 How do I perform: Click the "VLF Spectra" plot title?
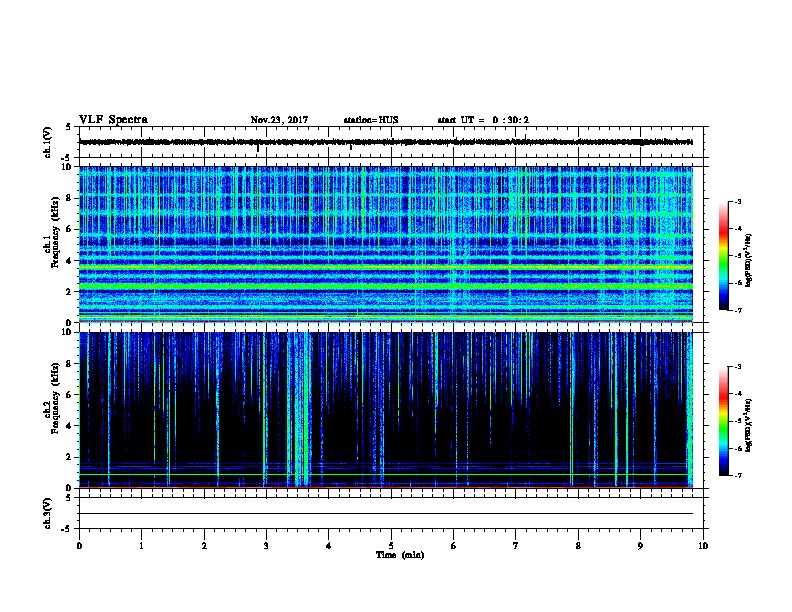[113, 120]
